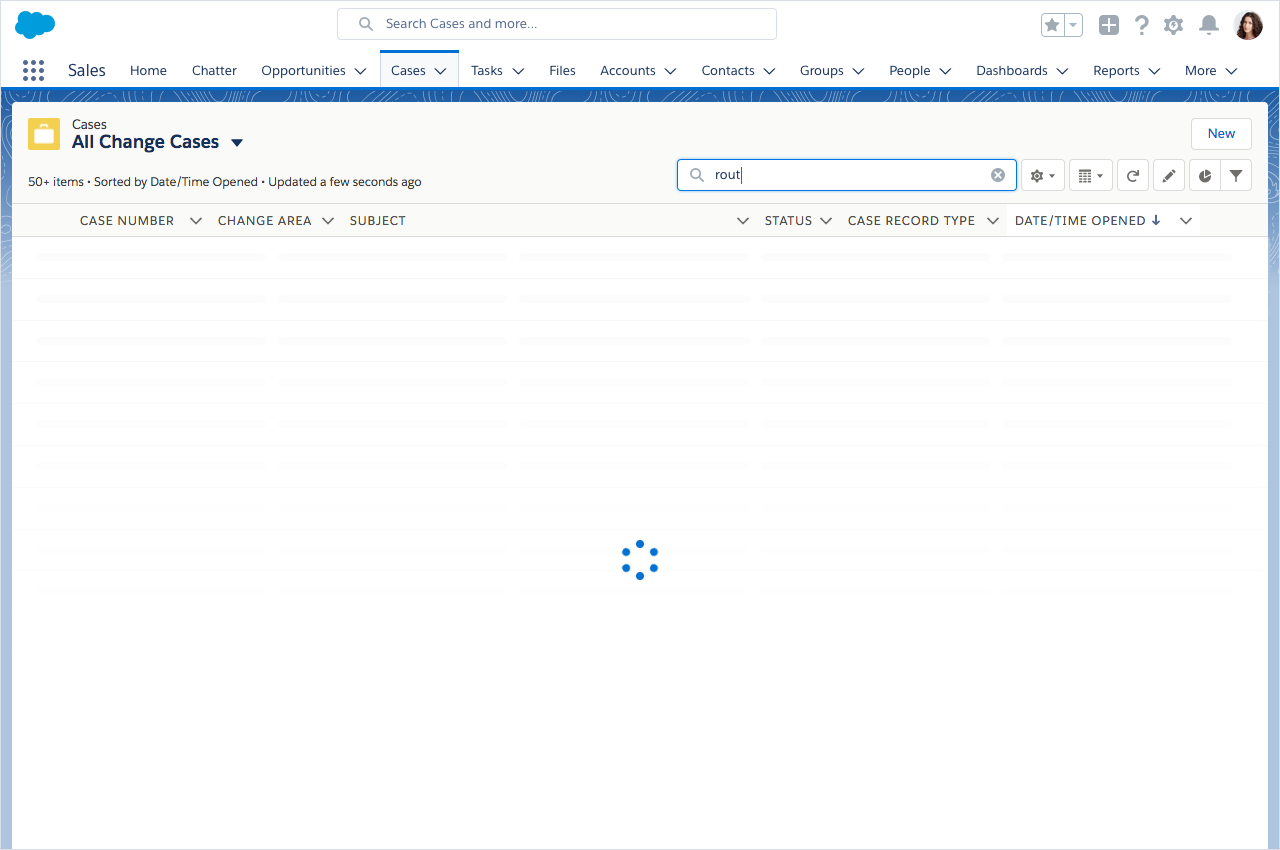
Task: View notifications bell icon
Action: point(1209,25)
